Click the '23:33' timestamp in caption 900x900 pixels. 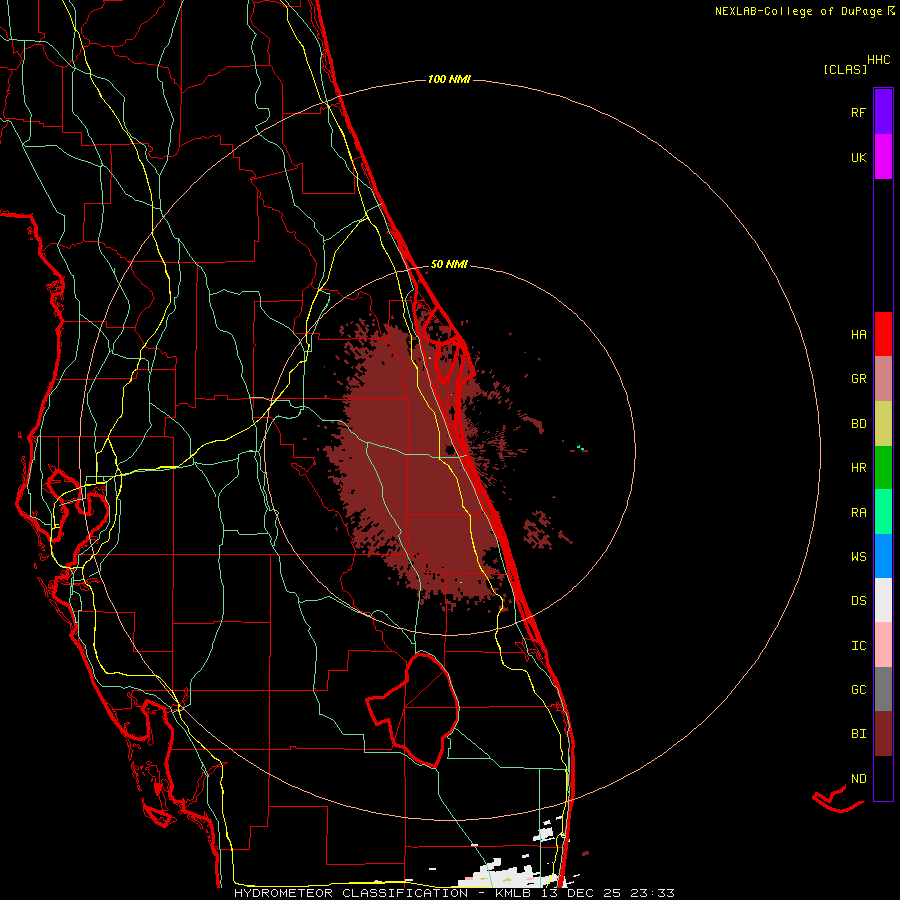(651, 893)
